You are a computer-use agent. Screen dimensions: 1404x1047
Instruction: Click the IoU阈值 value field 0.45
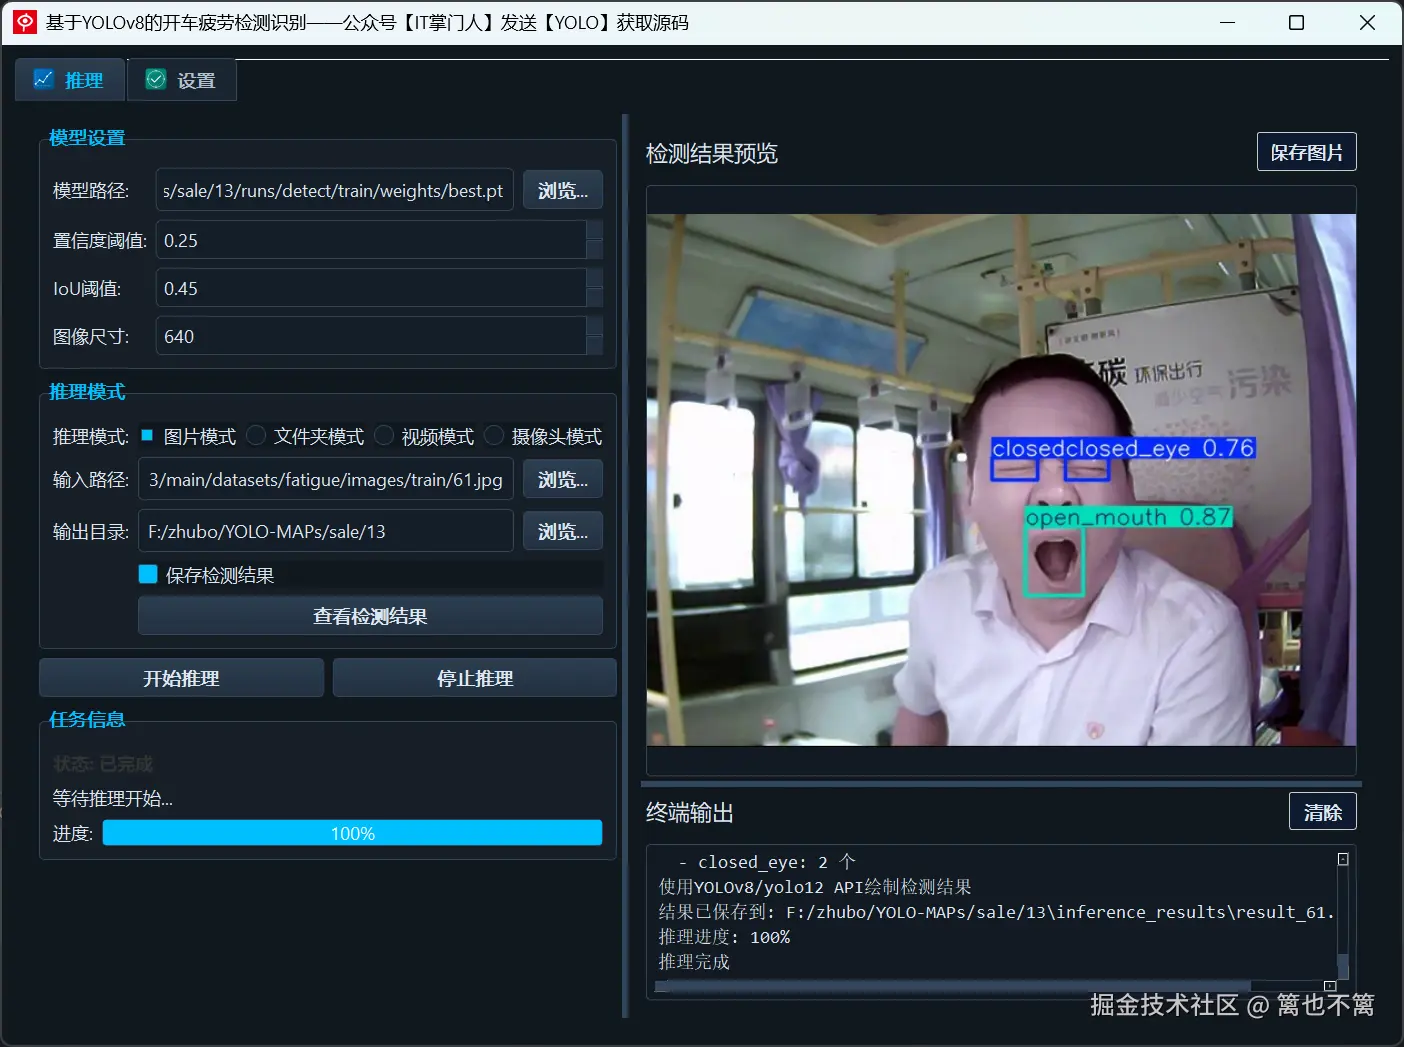(371, 288)
